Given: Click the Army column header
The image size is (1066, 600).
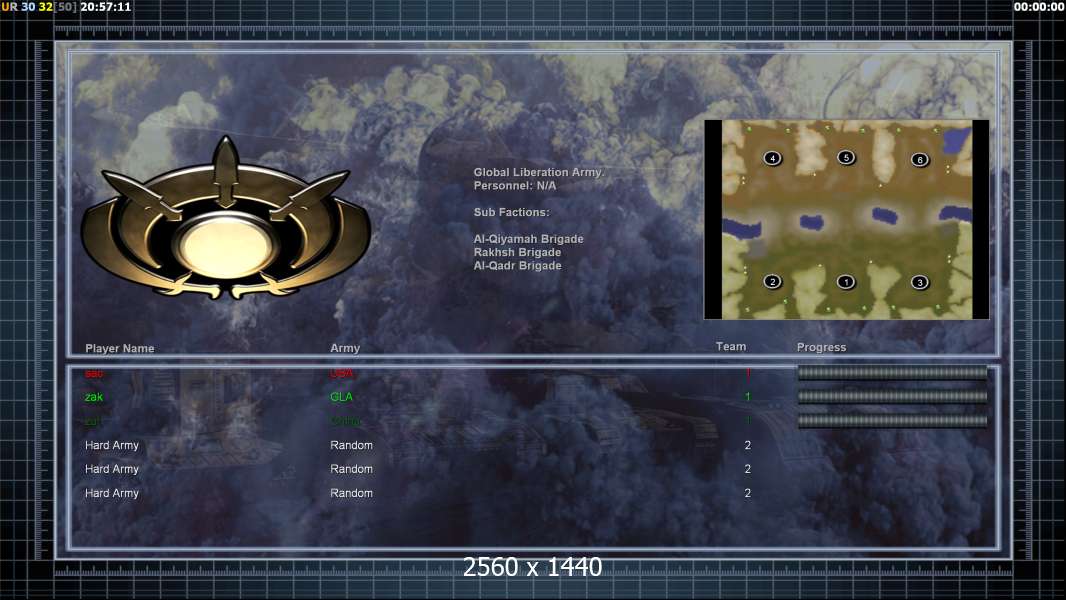Looking at the screenshot, I should [345, 348].
